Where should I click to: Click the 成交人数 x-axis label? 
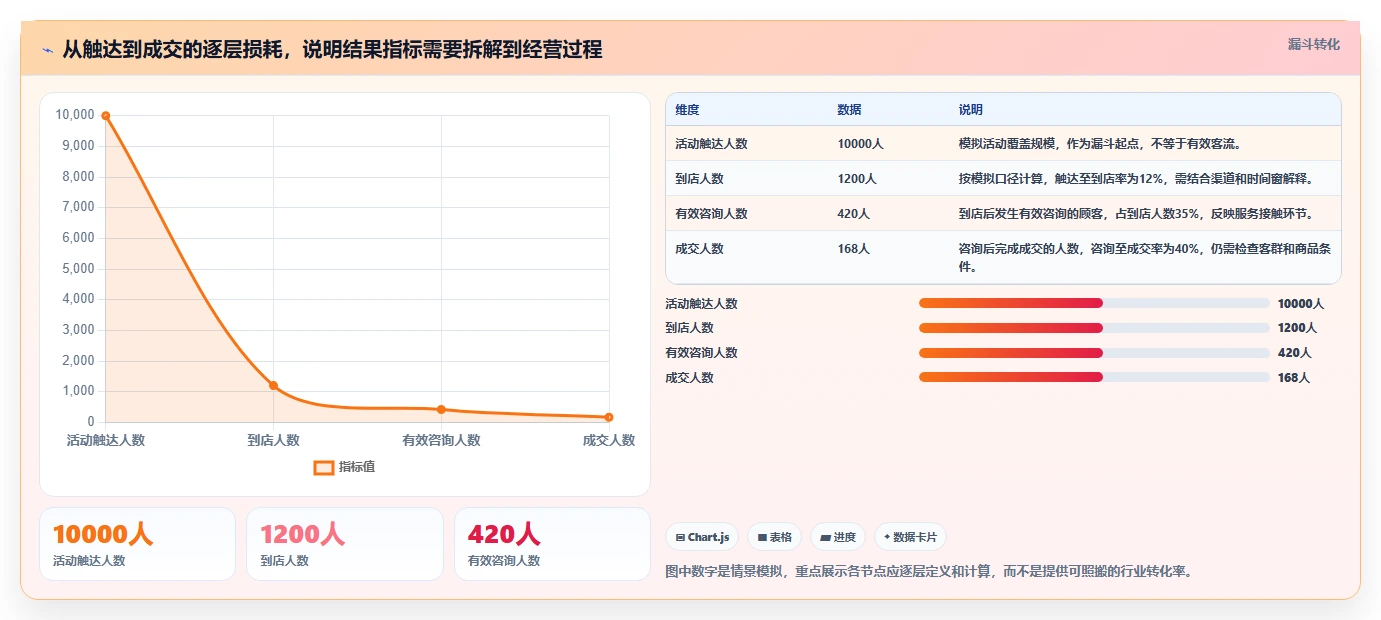tap(609, 440)
